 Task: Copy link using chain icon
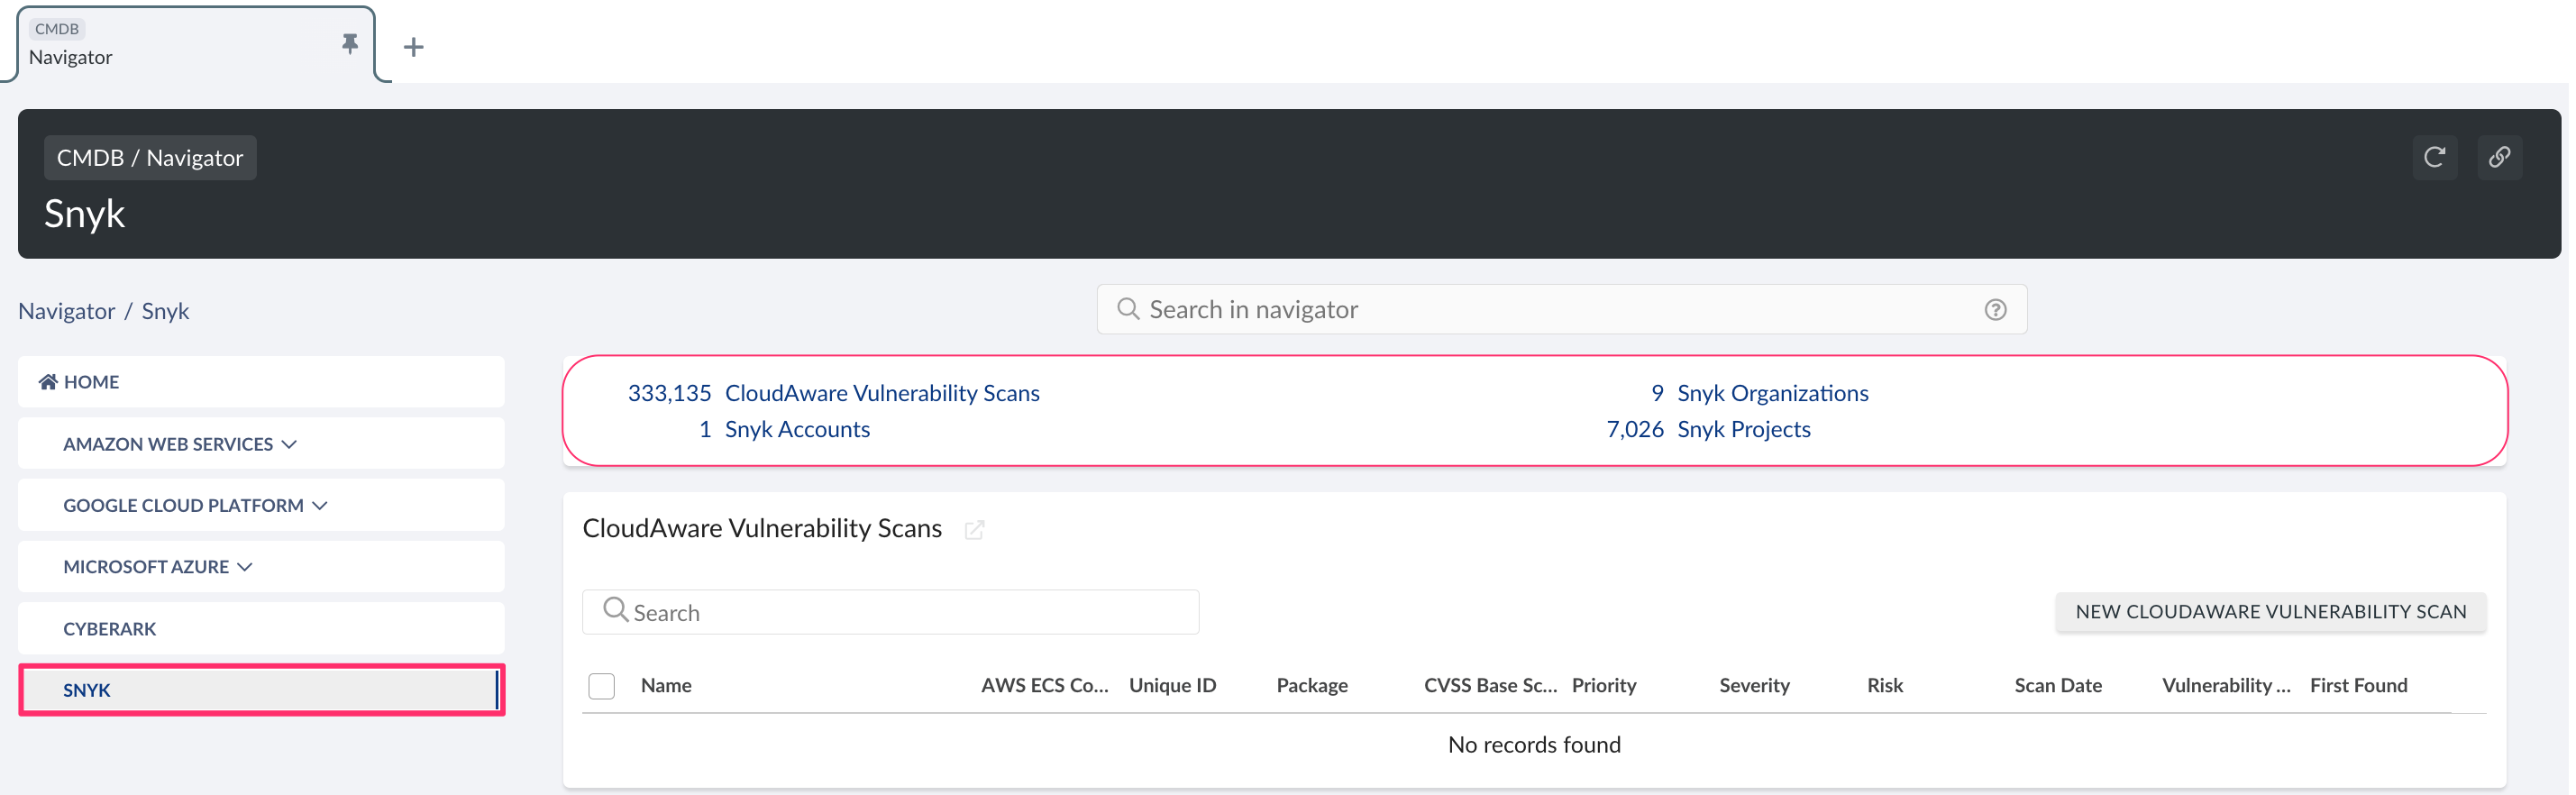2499,157
